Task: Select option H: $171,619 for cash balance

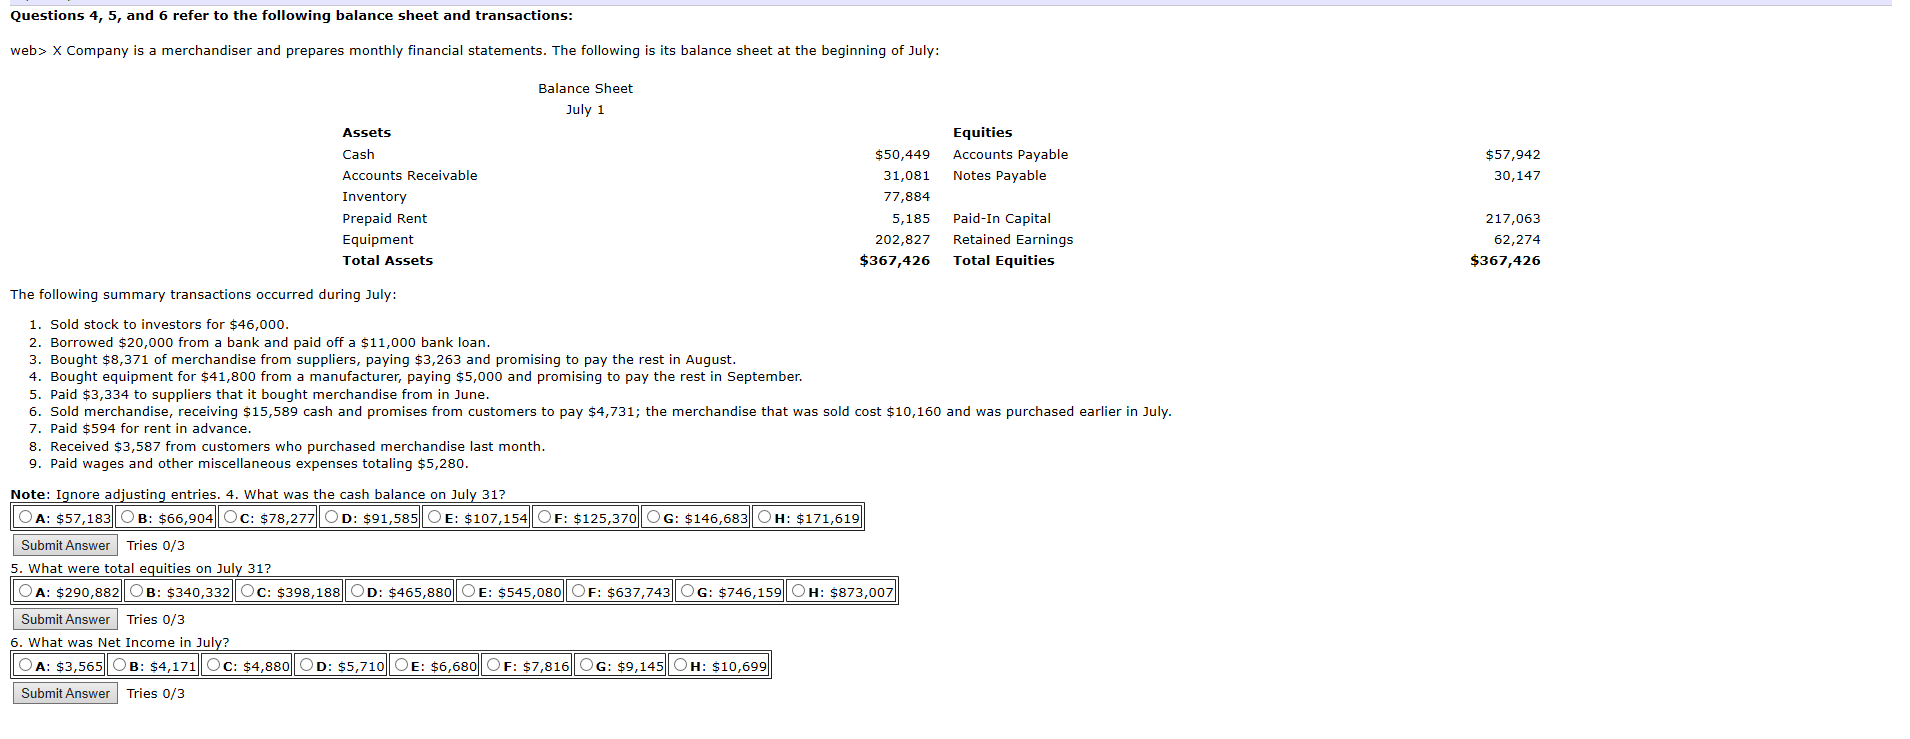Action: (764, 517)
